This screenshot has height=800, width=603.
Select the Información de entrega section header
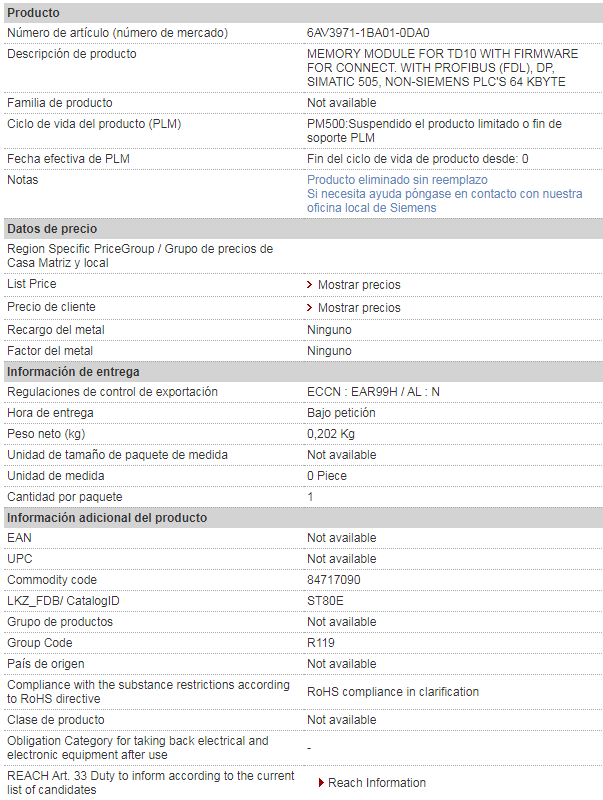(x=303, y=371)
